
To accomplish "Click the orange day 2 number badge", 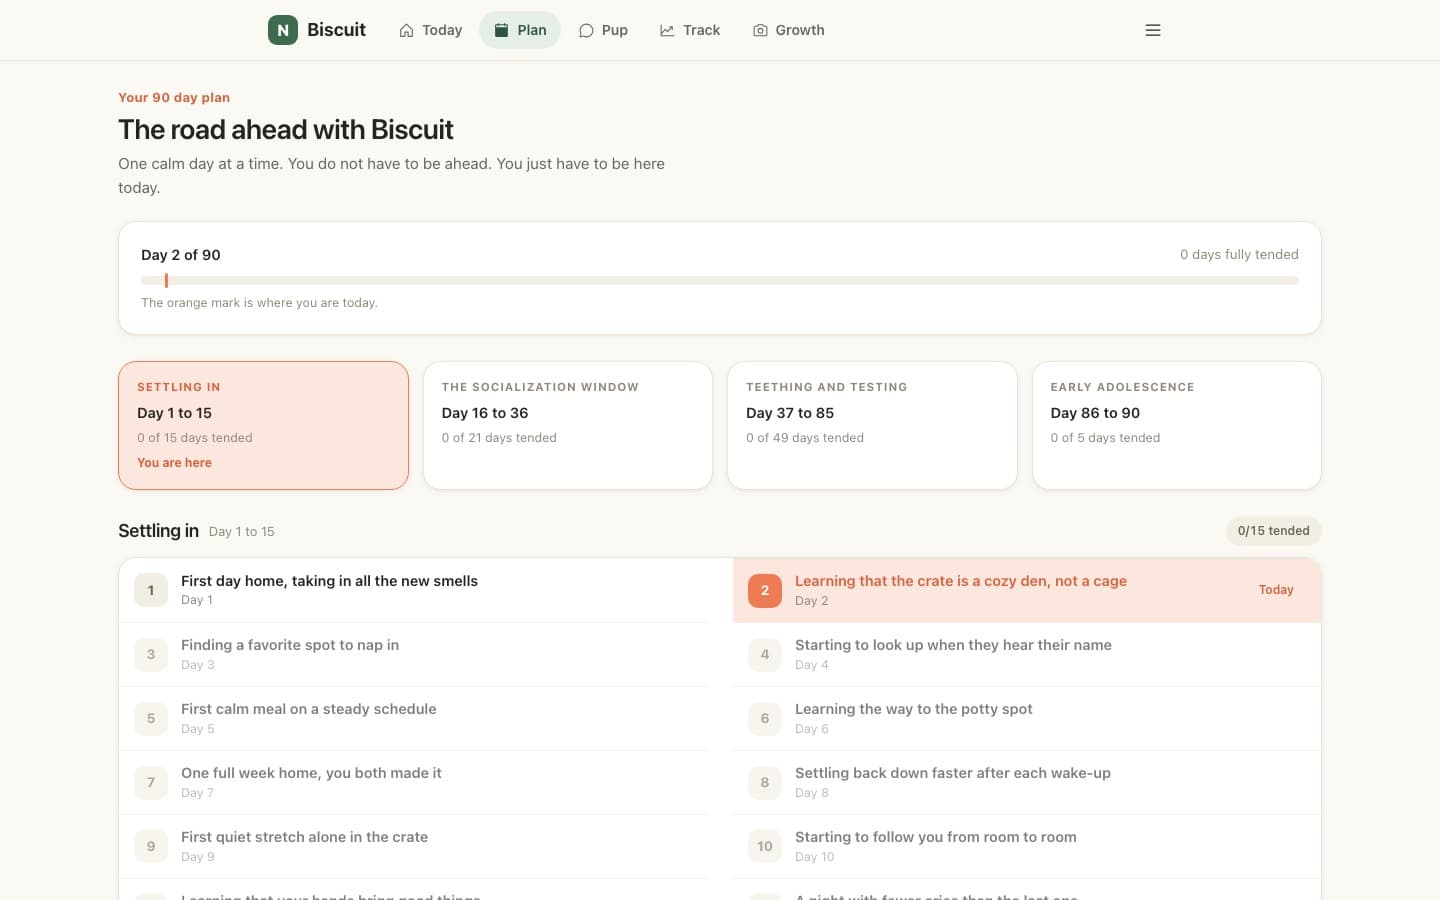I will pos(765,590).
